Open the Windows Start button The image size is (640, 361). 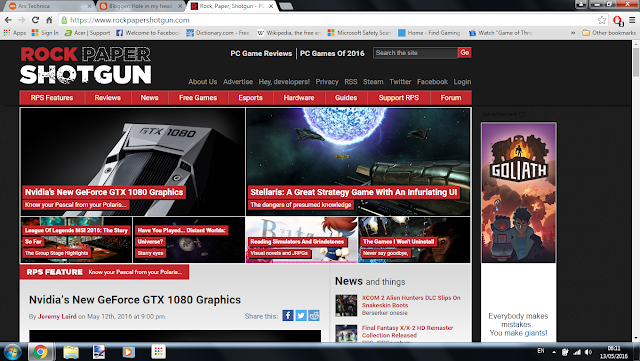tap(12, 352)
